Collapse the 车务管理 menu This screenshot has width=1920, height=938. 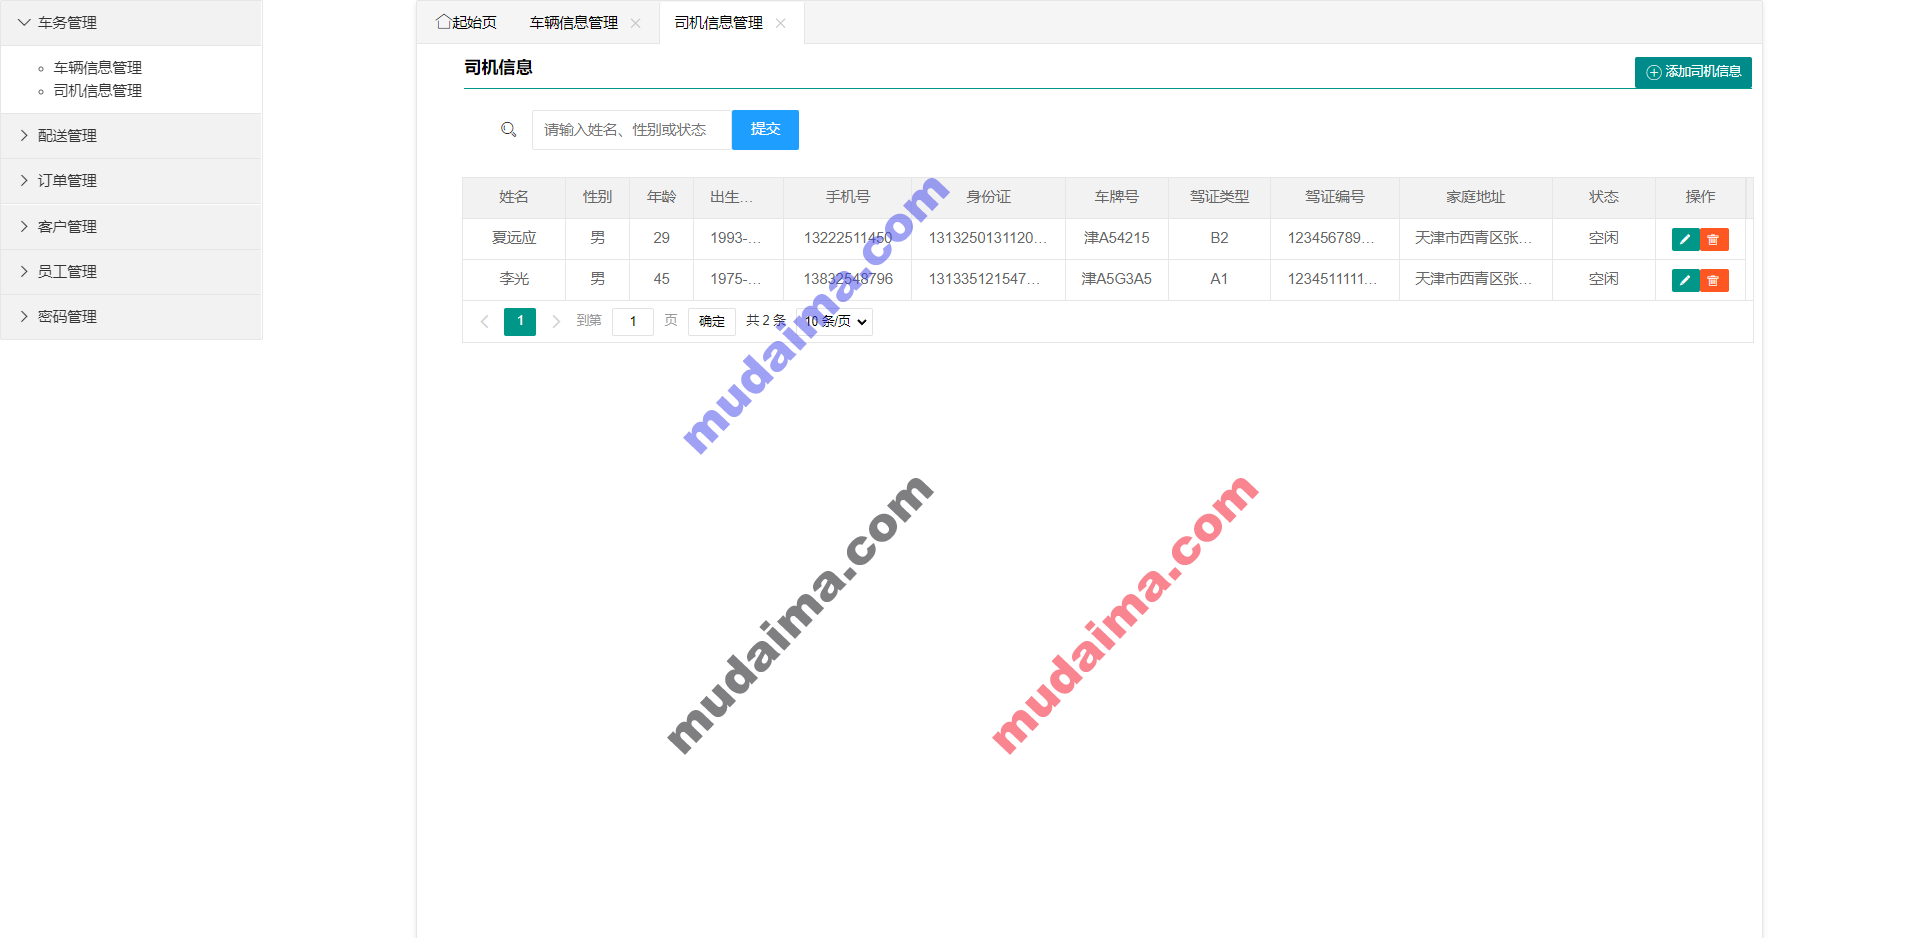point(131,23)
